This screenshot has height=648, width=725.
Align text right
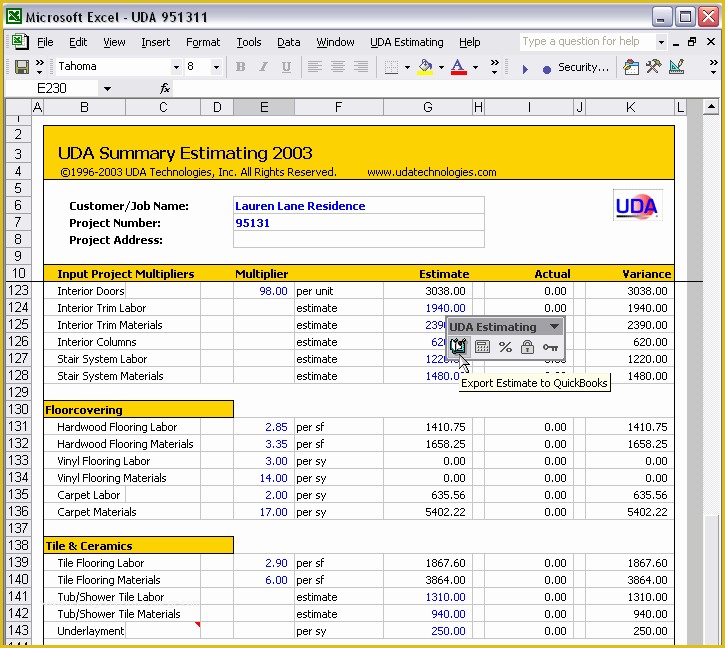pyautogui.click(x=361, y=67)
